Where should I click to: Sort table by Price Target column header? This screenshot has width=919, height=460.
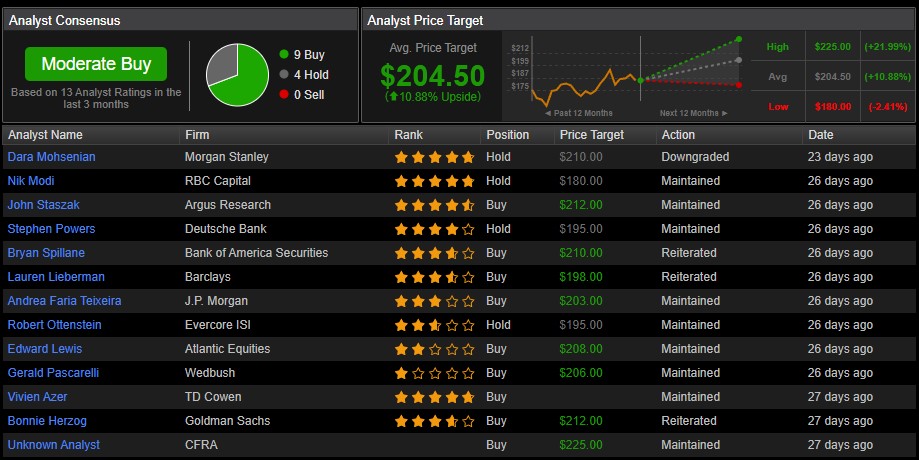[x=592, y=135]
